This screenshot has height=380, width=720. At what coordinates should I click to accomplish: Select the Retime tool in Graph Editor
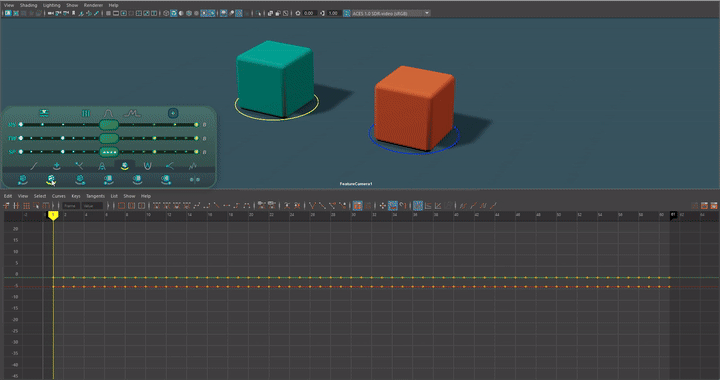click(x=46, y=206)
